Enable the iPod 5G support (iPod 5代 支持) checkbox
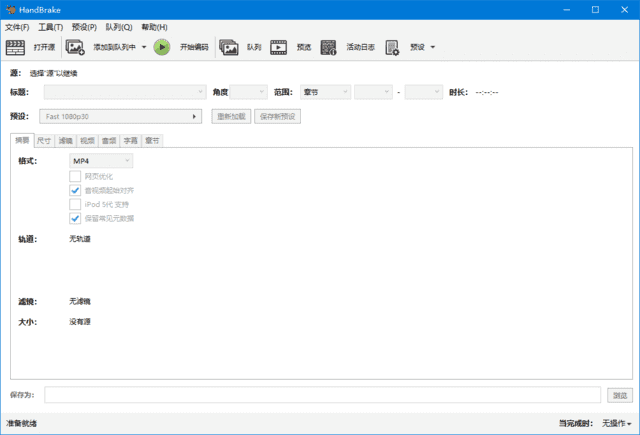The image size is (640, 435). 75,204
